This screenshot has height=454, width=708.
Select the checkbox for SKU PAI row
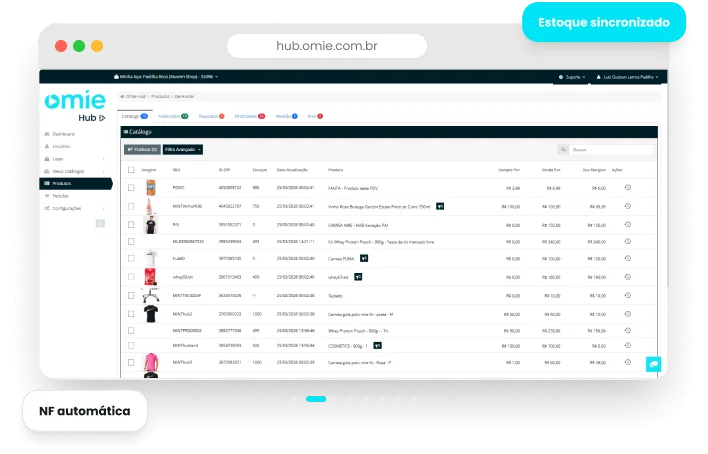click(x=131, y=224)
